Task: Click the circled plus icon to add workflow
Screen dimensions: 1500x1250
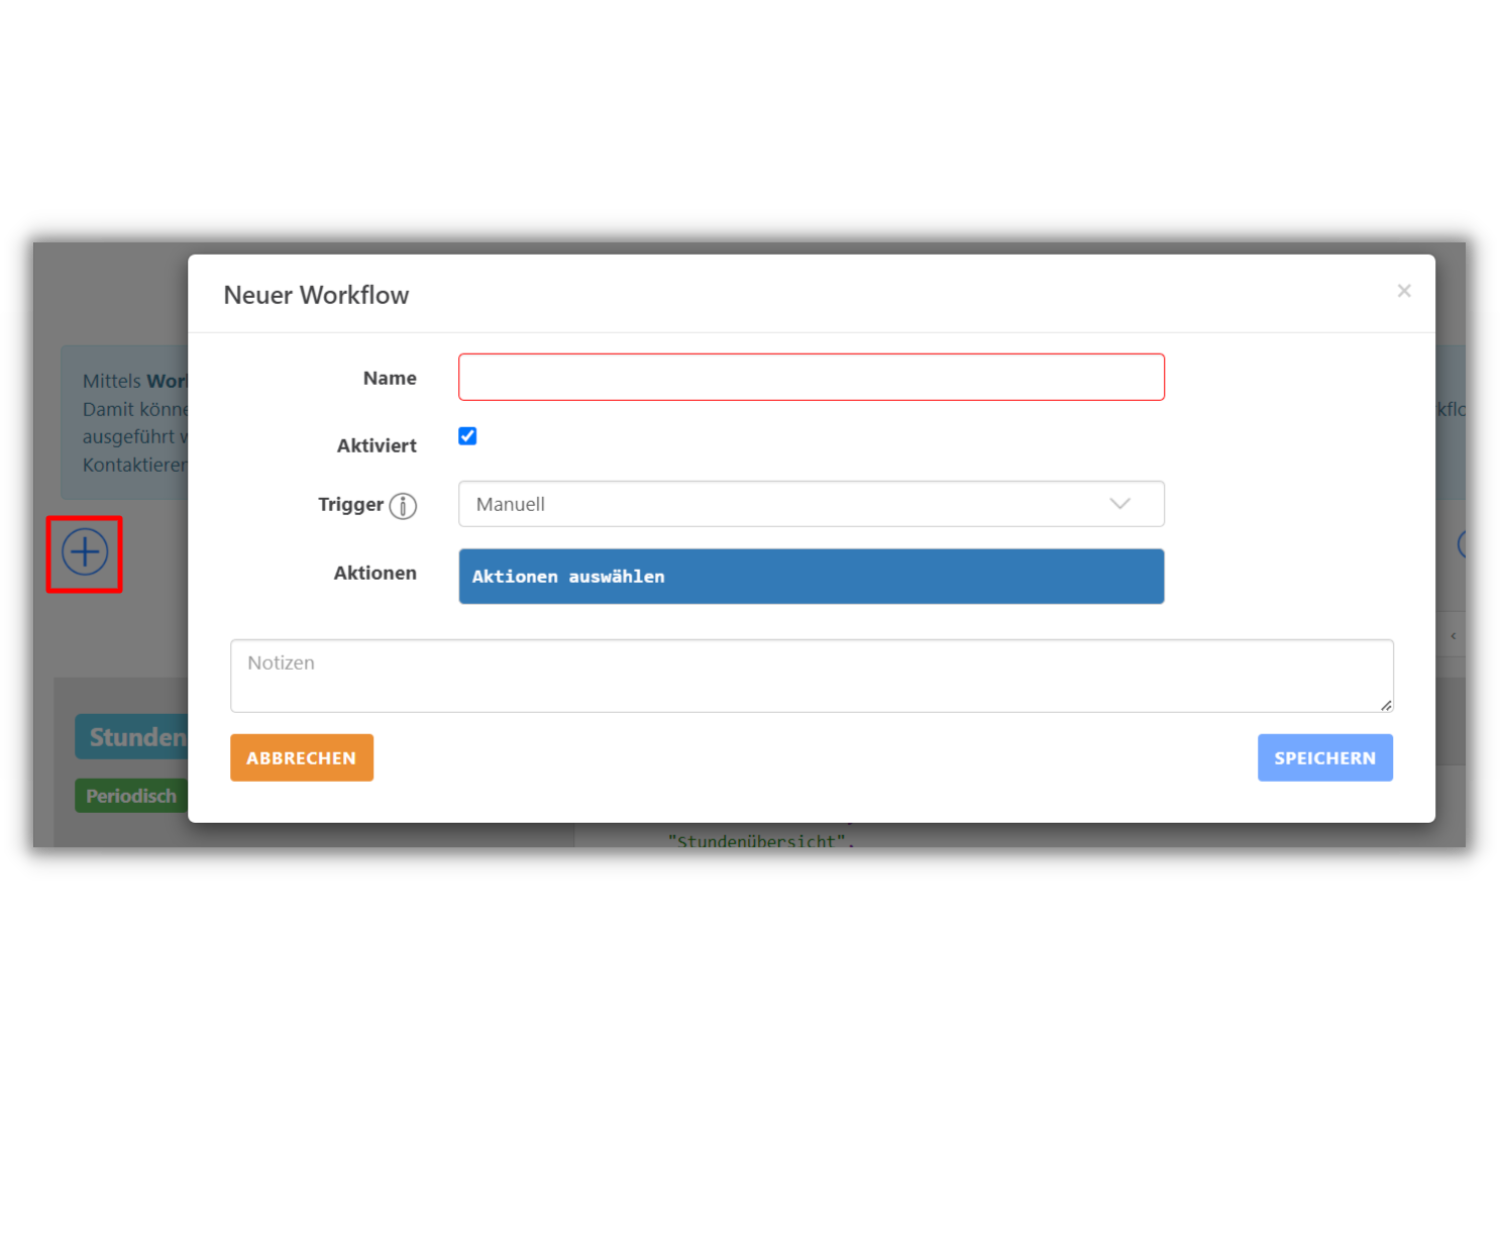Action: 84,553
